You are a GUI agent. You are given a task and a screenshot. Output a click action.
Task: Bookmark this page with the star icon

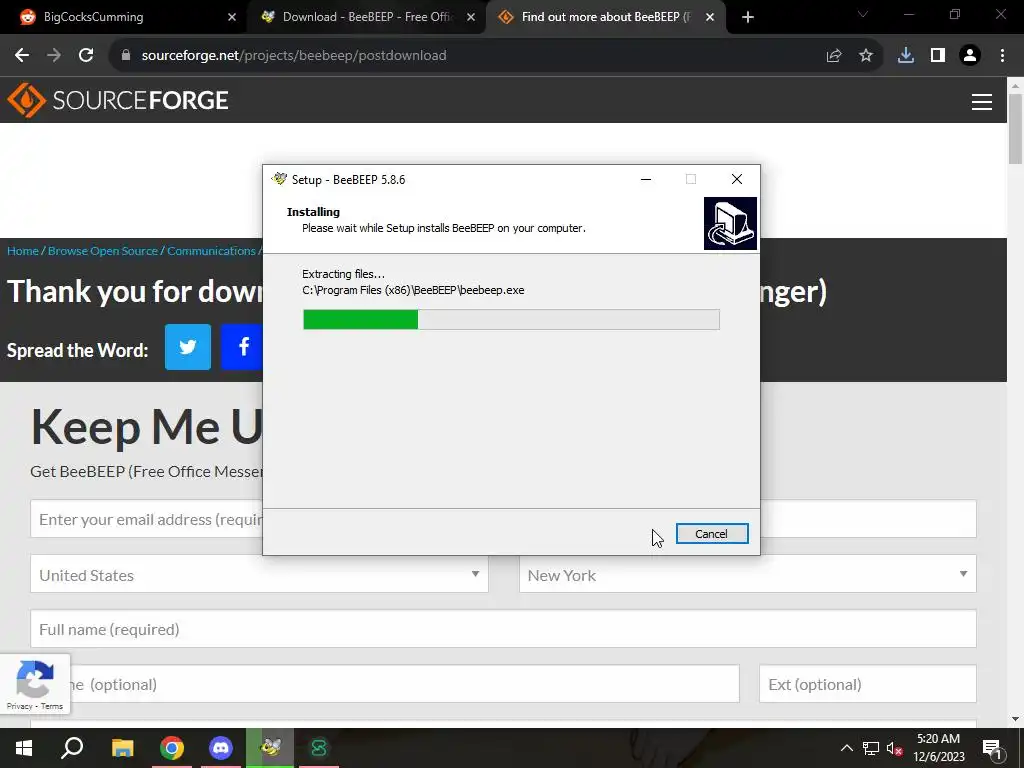point(866,56)
